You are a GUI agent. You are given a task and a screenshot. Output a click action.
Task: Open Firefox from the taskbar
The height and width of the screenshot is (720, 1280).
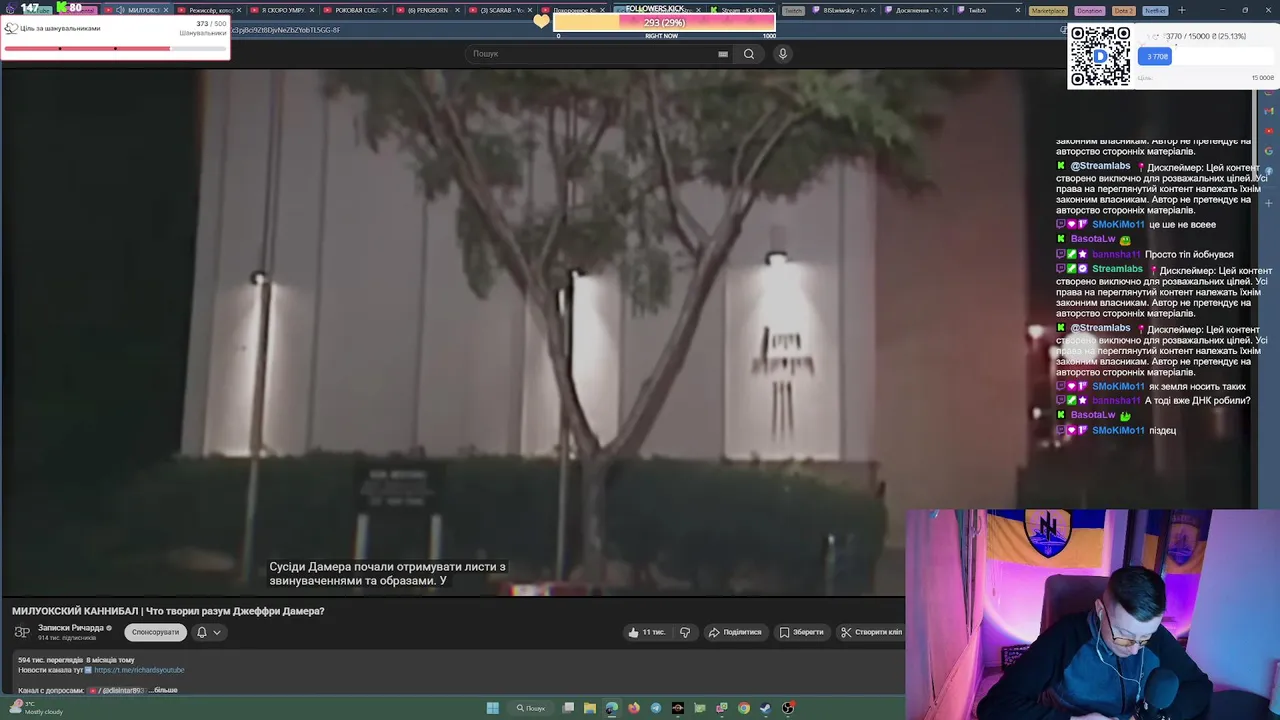634,708
